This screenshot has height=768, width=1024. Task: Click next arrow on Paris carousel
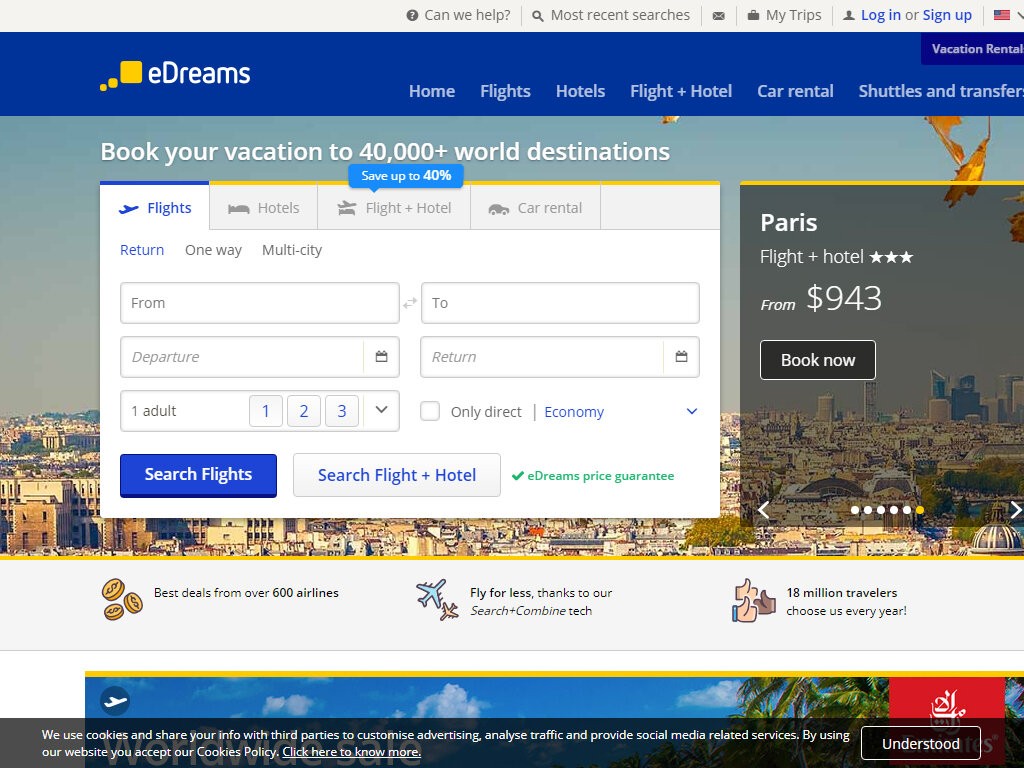(x=1016, y=510)
